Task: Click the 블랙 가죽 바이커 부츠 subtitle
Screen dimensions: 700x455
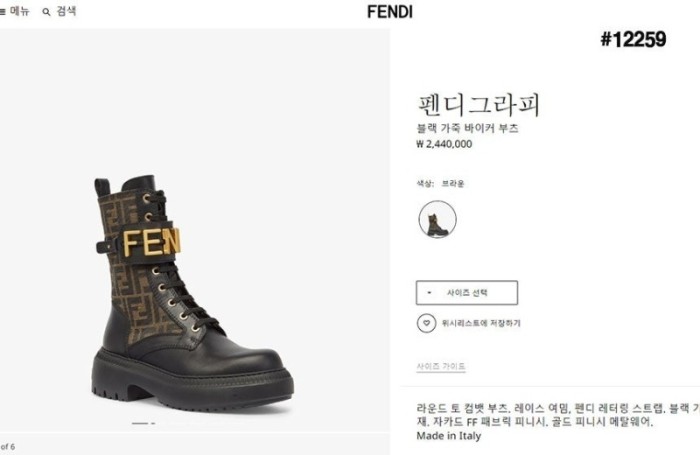Action: 467,129
